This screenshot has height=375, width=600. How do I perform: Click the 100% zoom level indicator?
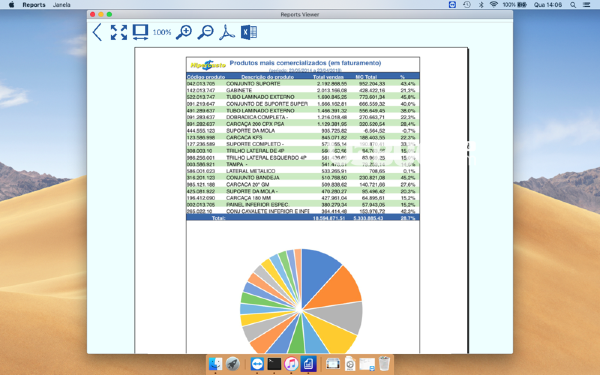point(162,33)
